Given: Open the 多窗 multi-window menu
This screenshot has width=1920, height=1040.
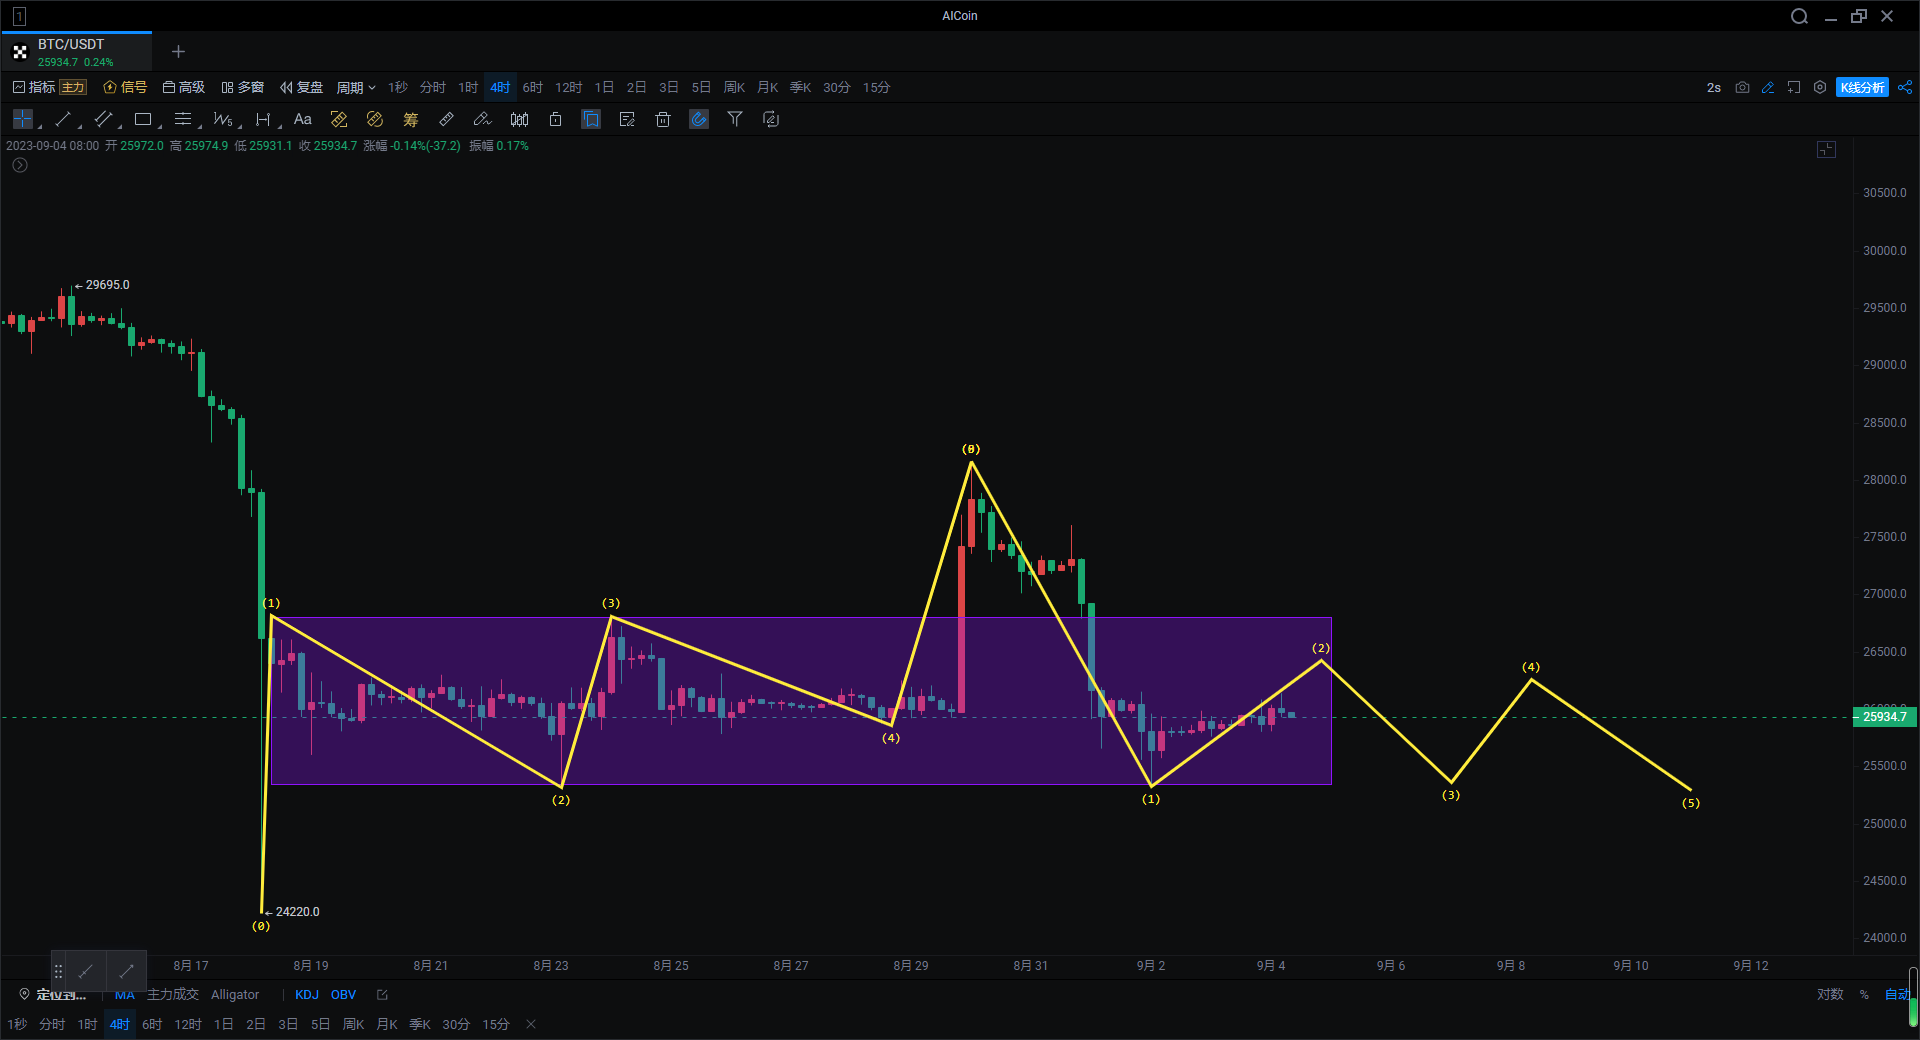Looking at the screenshot, I should pyautogui.click(x=243, y=88).
